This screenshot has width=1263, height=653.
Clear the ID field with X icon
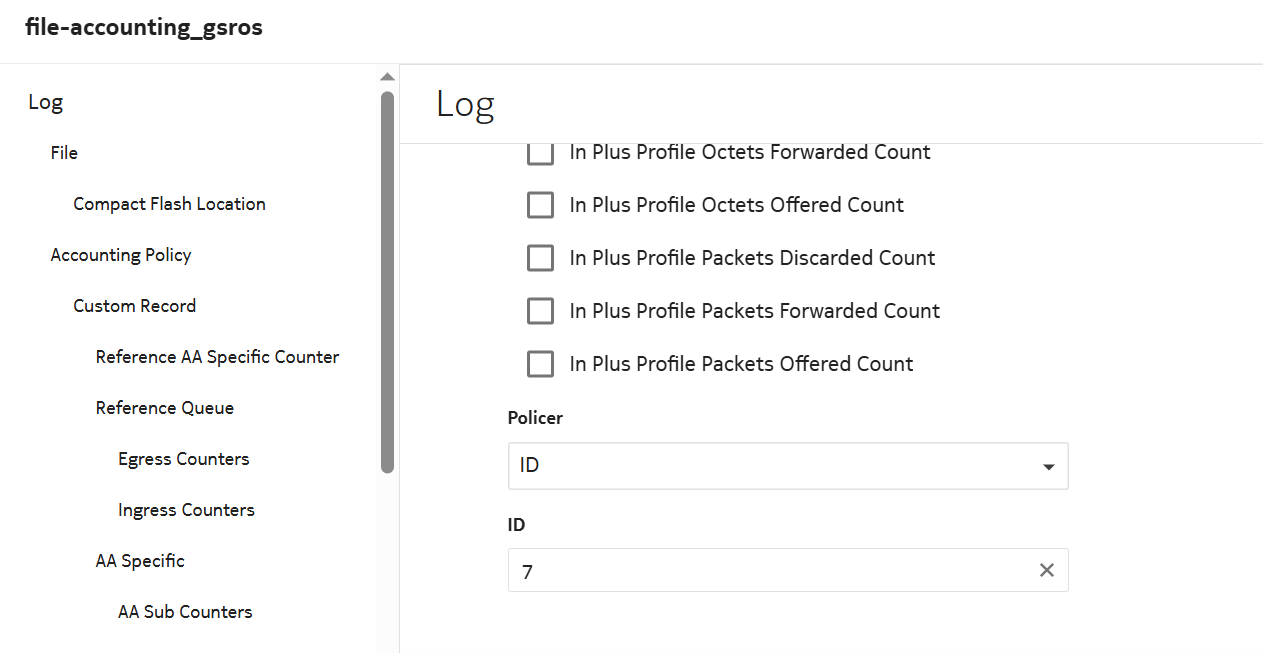[1046, 570]
